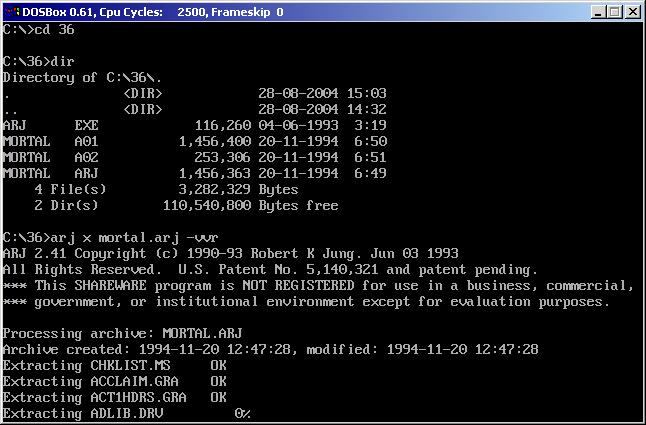Click the file size 1,456,363
This screenshot has height=425, width=646.
point(215,174)
